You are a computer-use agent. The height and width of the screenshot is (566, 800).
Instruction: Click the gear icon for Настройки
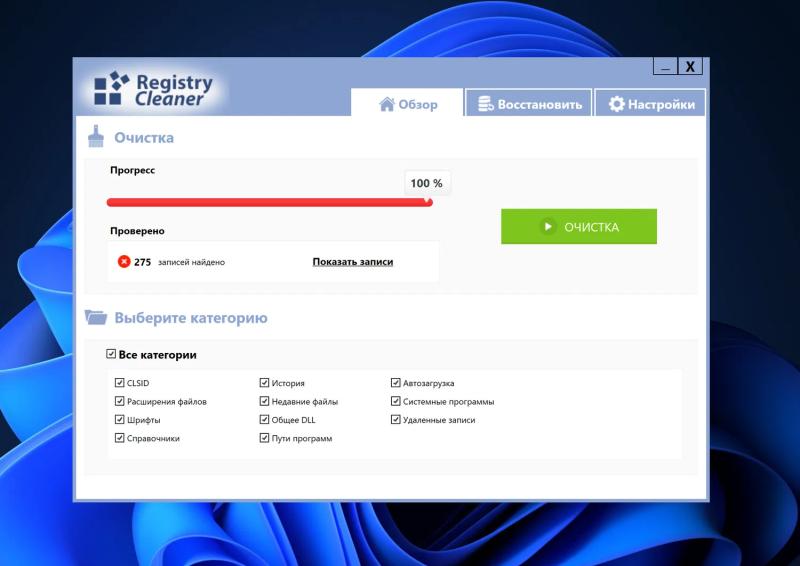[x=616, y=104]
